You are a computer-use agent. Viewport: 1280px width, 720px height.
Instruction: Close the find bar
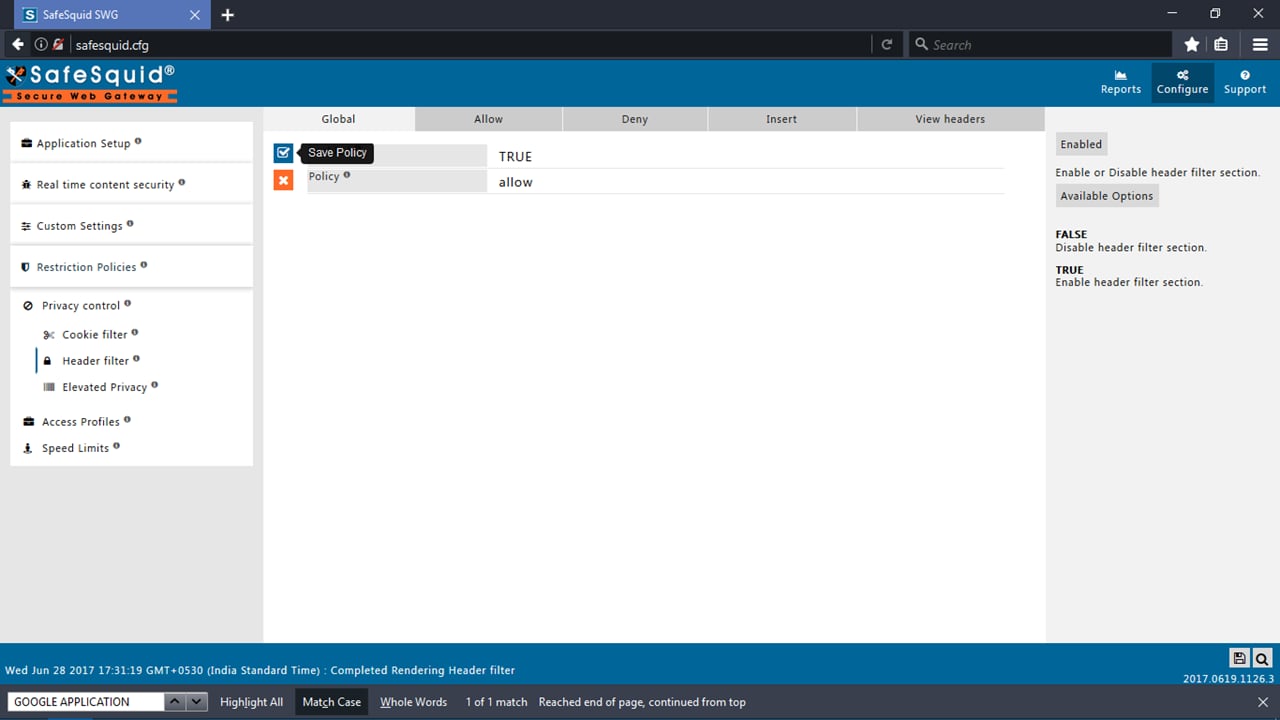click(1263, 702)
